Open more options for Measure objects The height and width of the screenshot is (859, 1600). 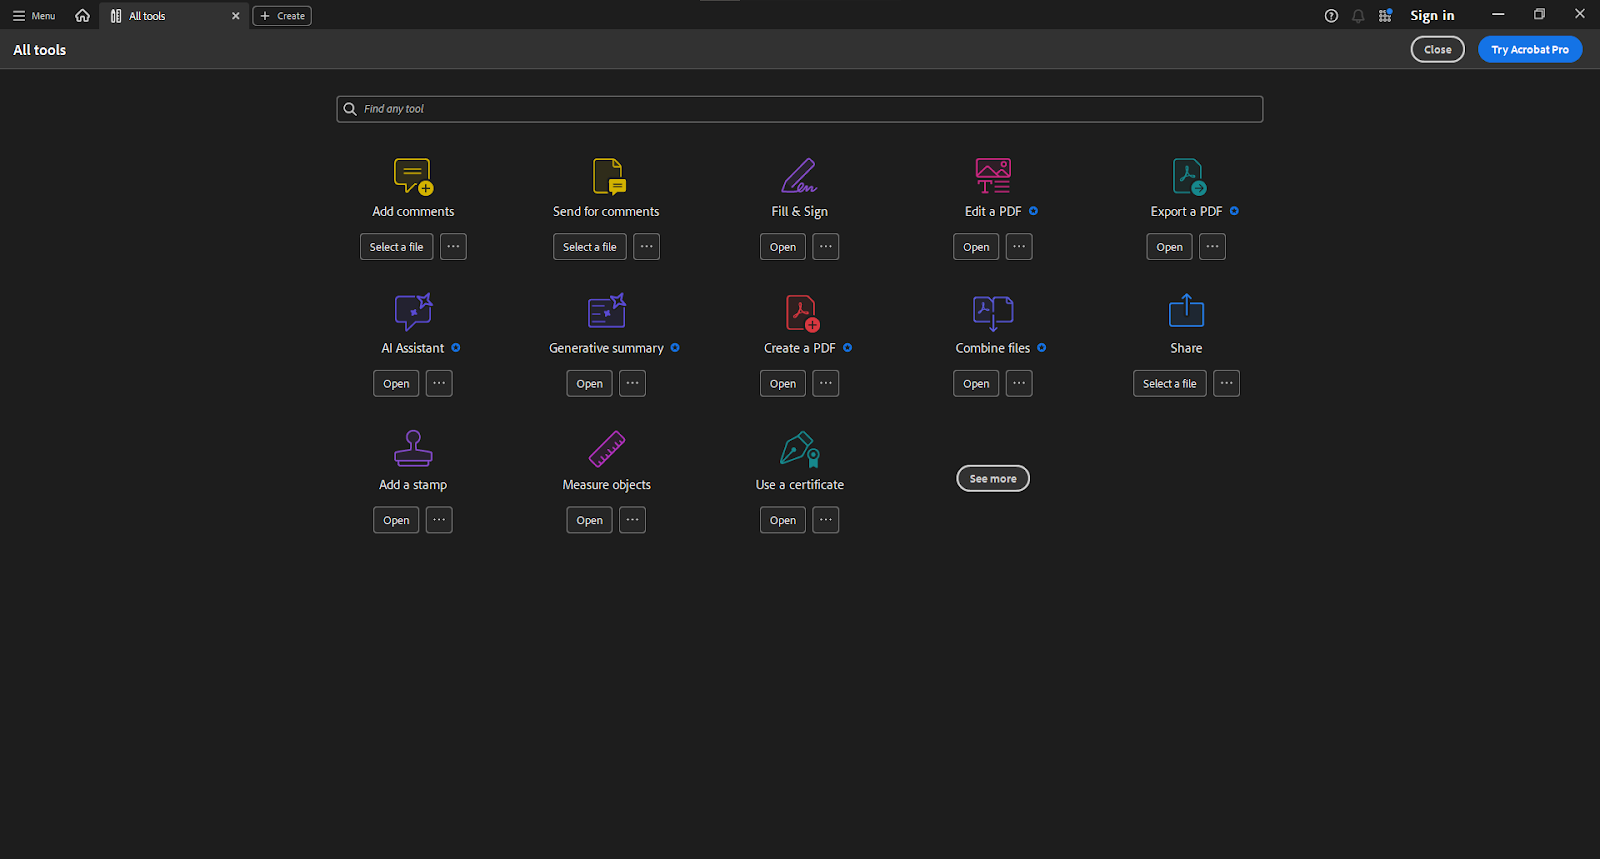point(632,520)
